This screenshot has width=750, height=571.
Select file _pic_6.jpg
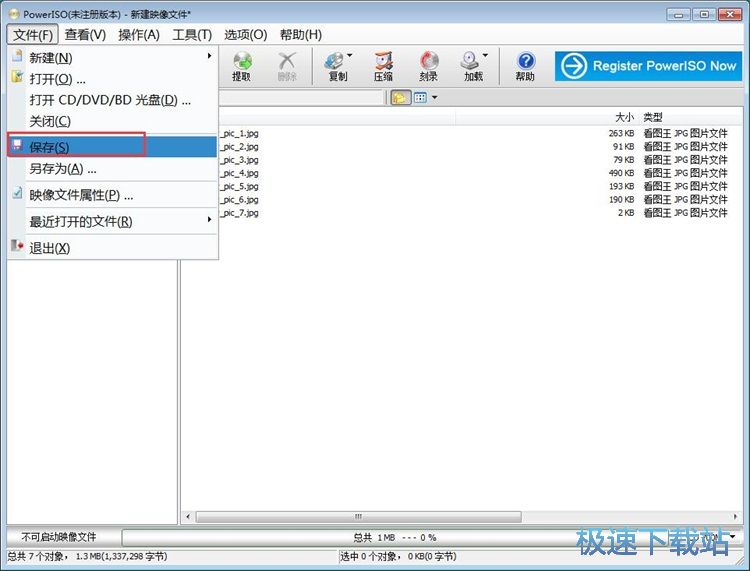(239, 199)
